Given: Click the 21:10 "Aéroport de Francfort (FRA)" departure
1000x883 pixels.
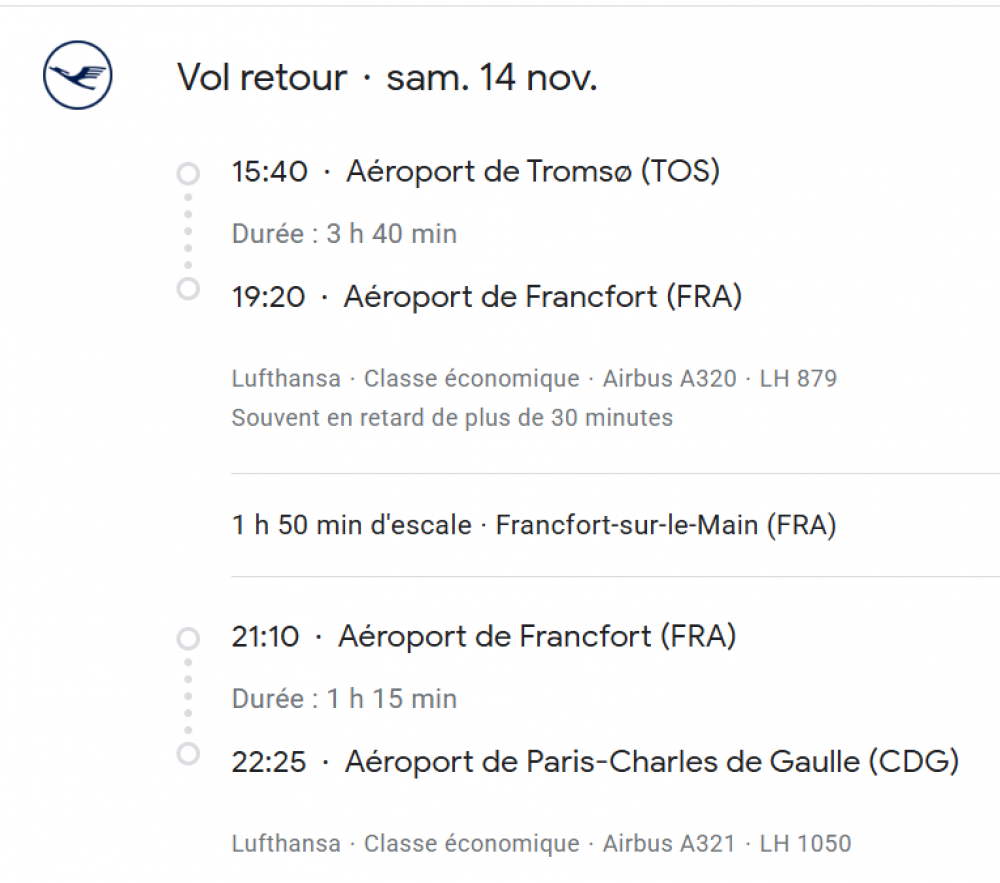Looking at the screenshot, I should 537,636.
